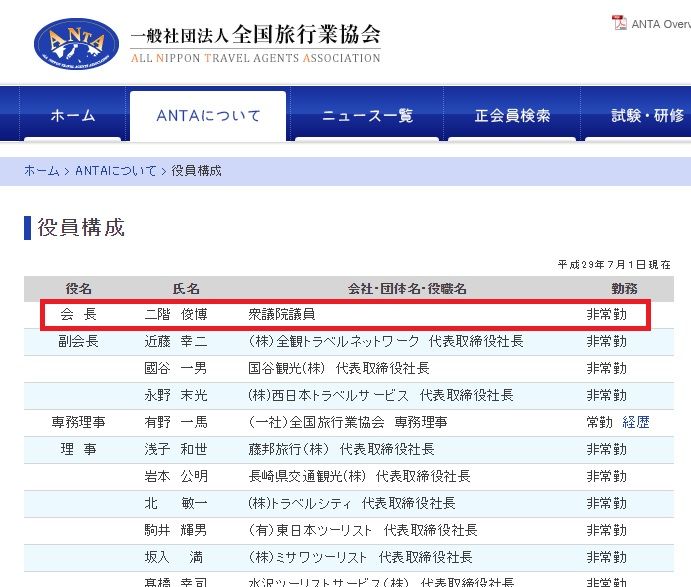Viewport: 691px width, 587px height.
Task: Click the 勤務 column header
Action: point(624,289)
